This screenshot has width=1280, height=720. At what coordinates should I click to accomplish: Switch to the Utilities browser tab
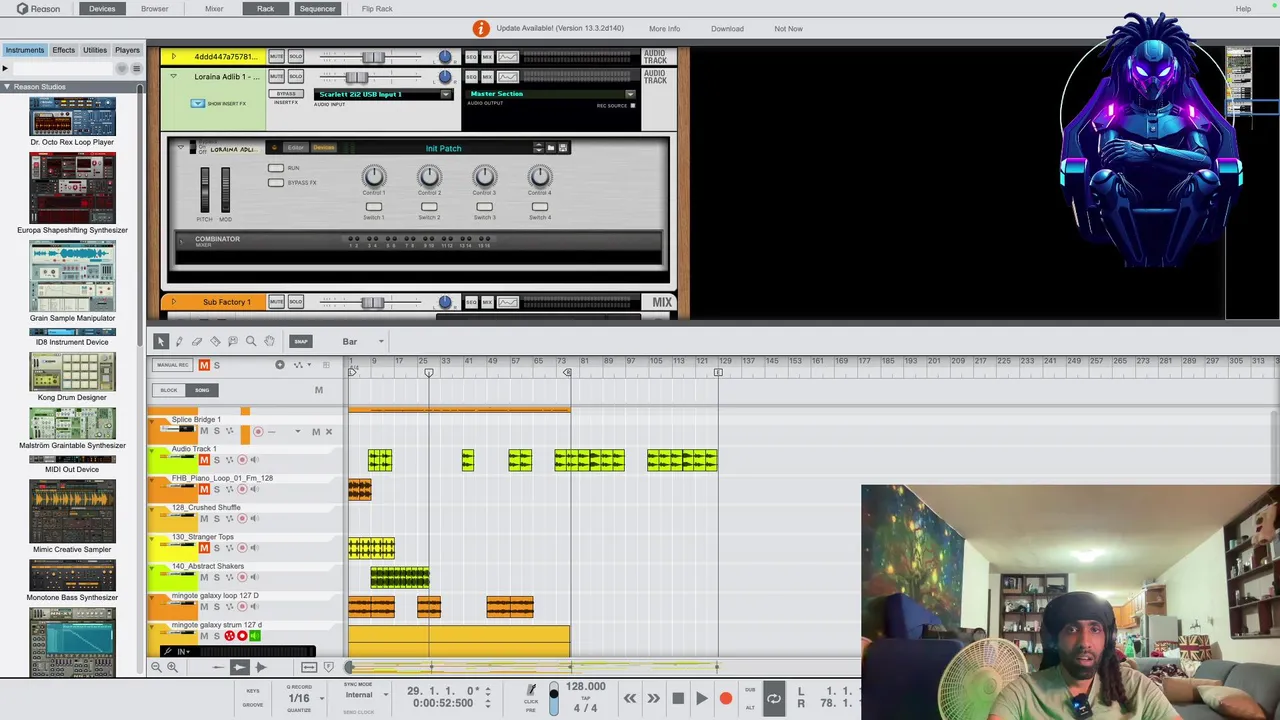(95, 50)
